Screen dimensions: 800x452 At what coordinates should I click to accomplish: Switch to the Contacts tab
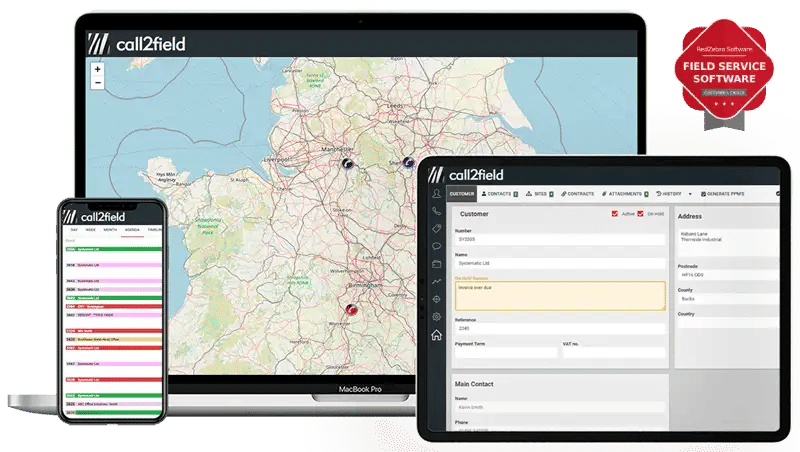(499, 194)
